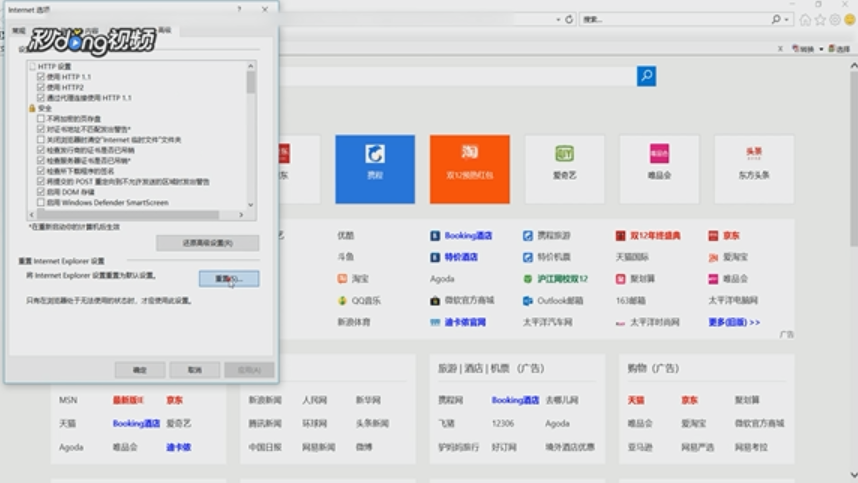
Task: Click the 选择 toolbar item
Action: 839,49
